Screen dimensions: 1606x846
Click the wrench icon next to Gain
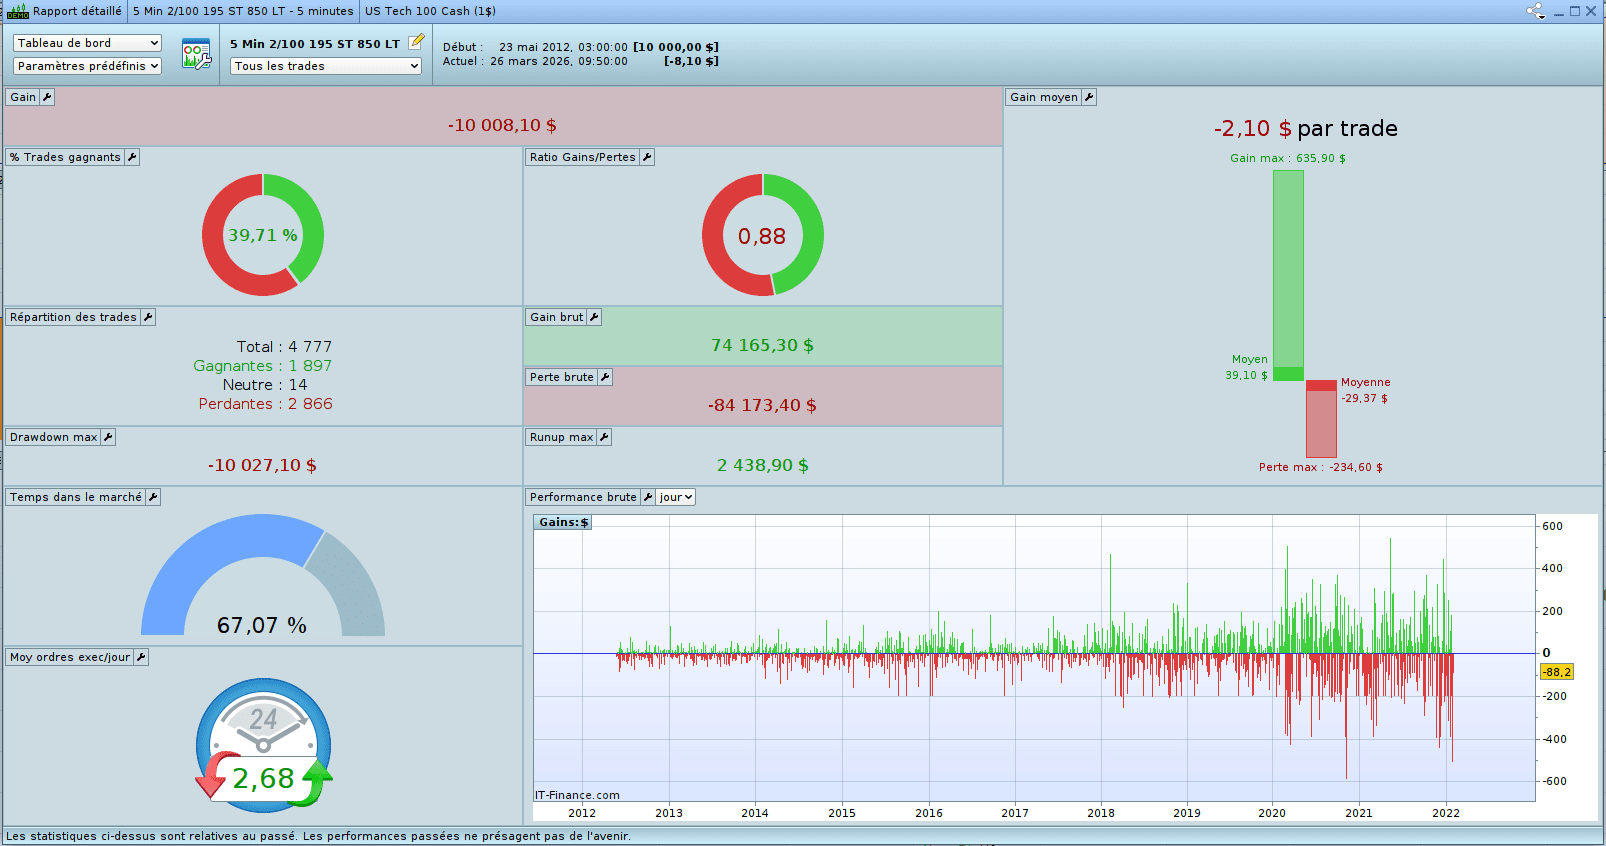[47, 97]
